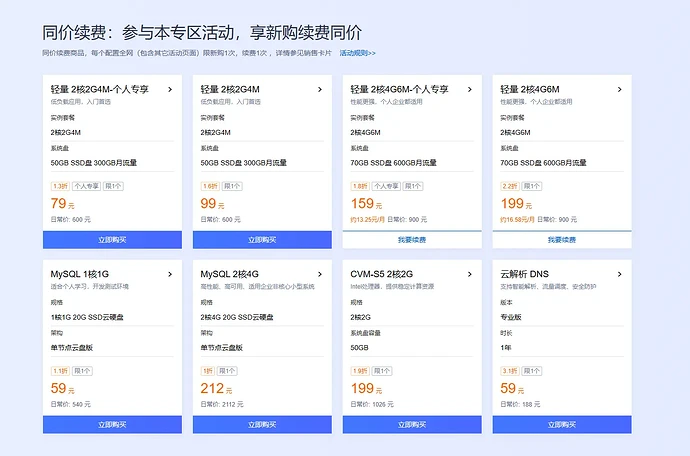Click the 1.8折 discount tag
The image size is (690, 456).
click(360, 186)
